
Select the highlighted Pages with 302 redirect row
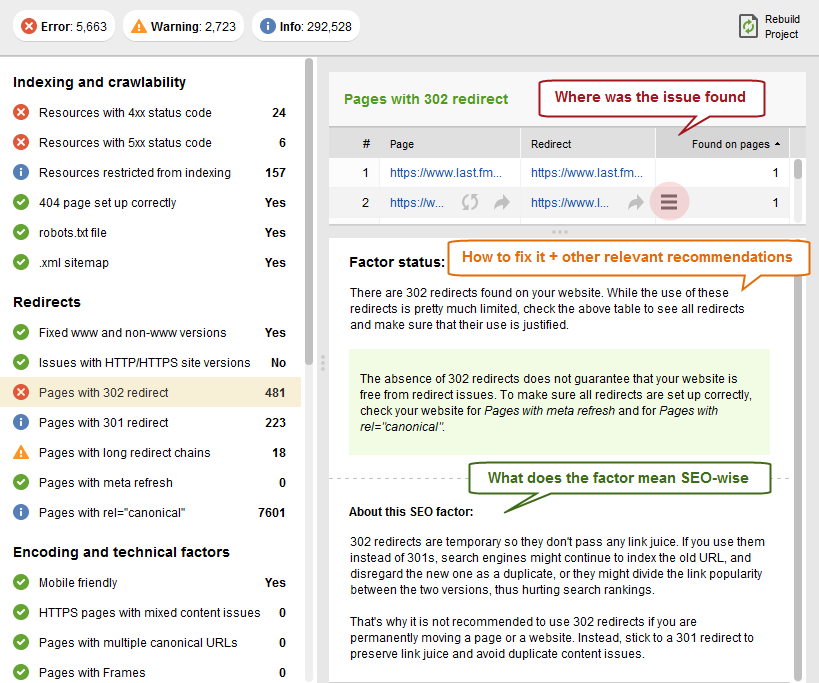[150, 392]
